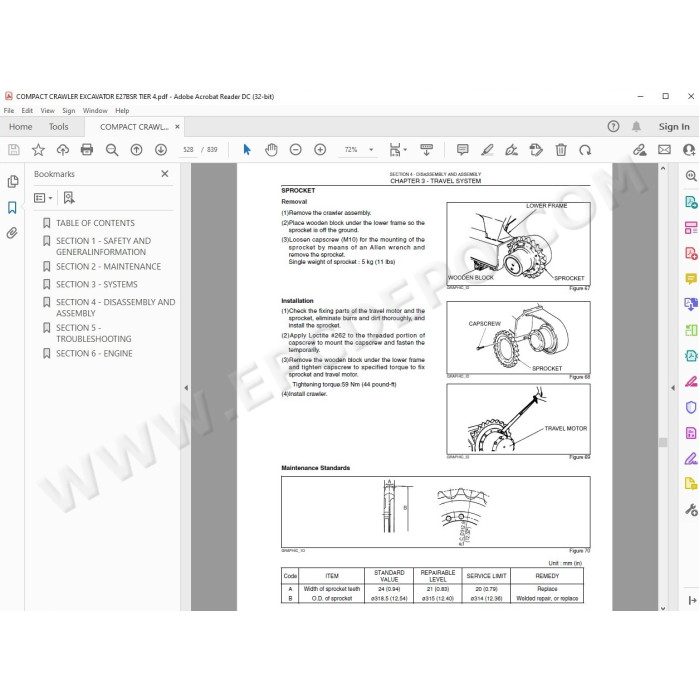Click the Sign In button

(x=674, y=127)
